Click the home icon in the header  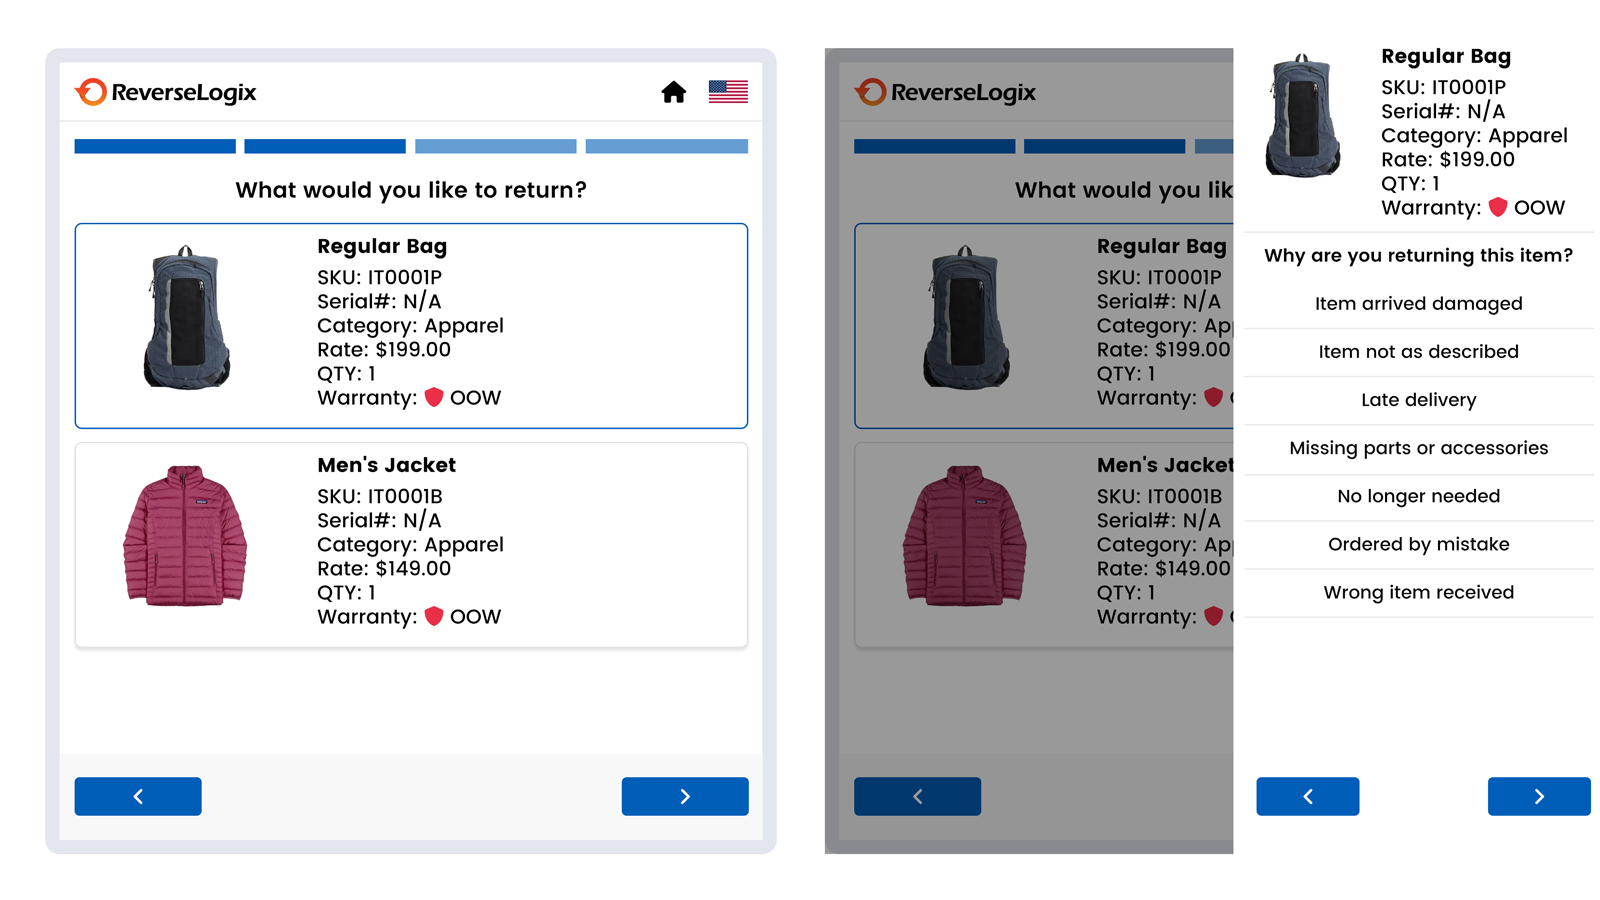point(673,92)
